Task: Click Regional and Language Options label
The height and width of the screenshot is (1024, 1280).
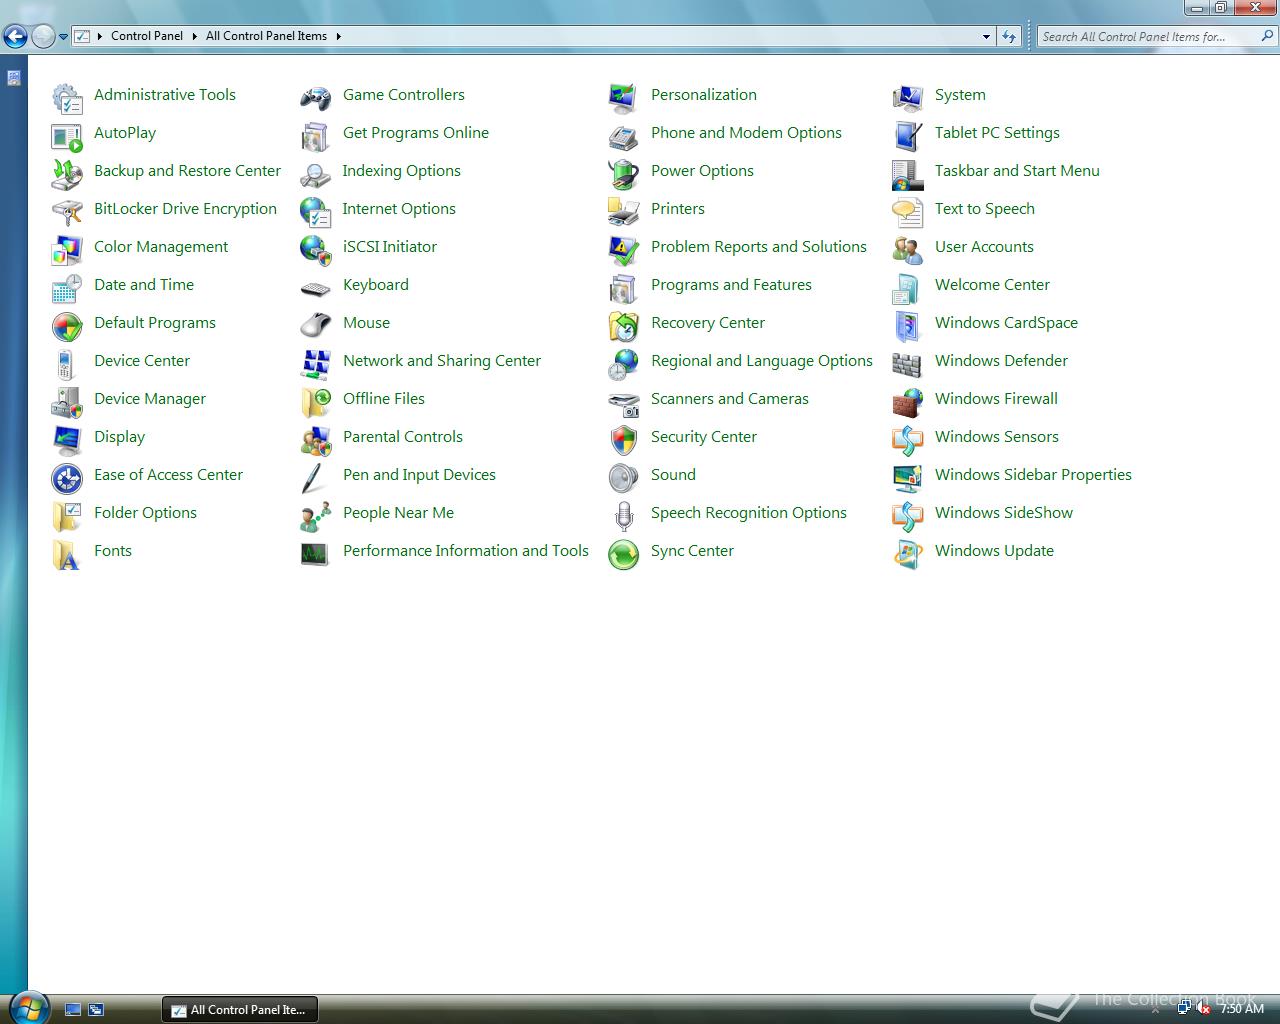Action: (x=762, y=361)
